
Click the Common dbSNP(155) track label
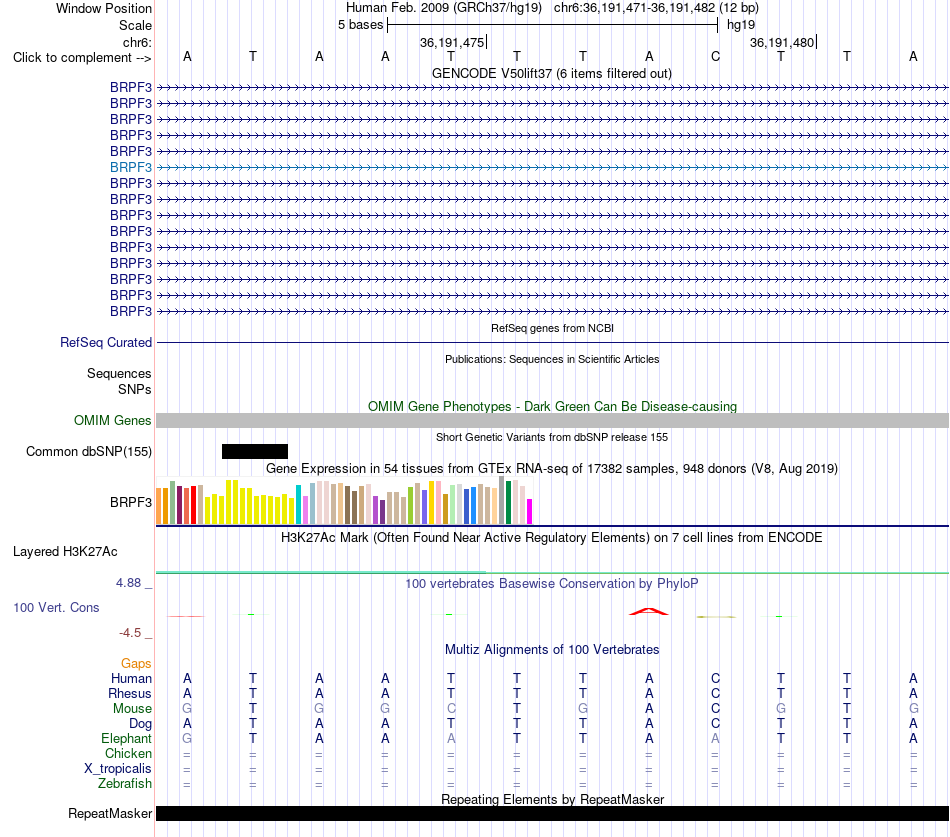click(89, 452)
